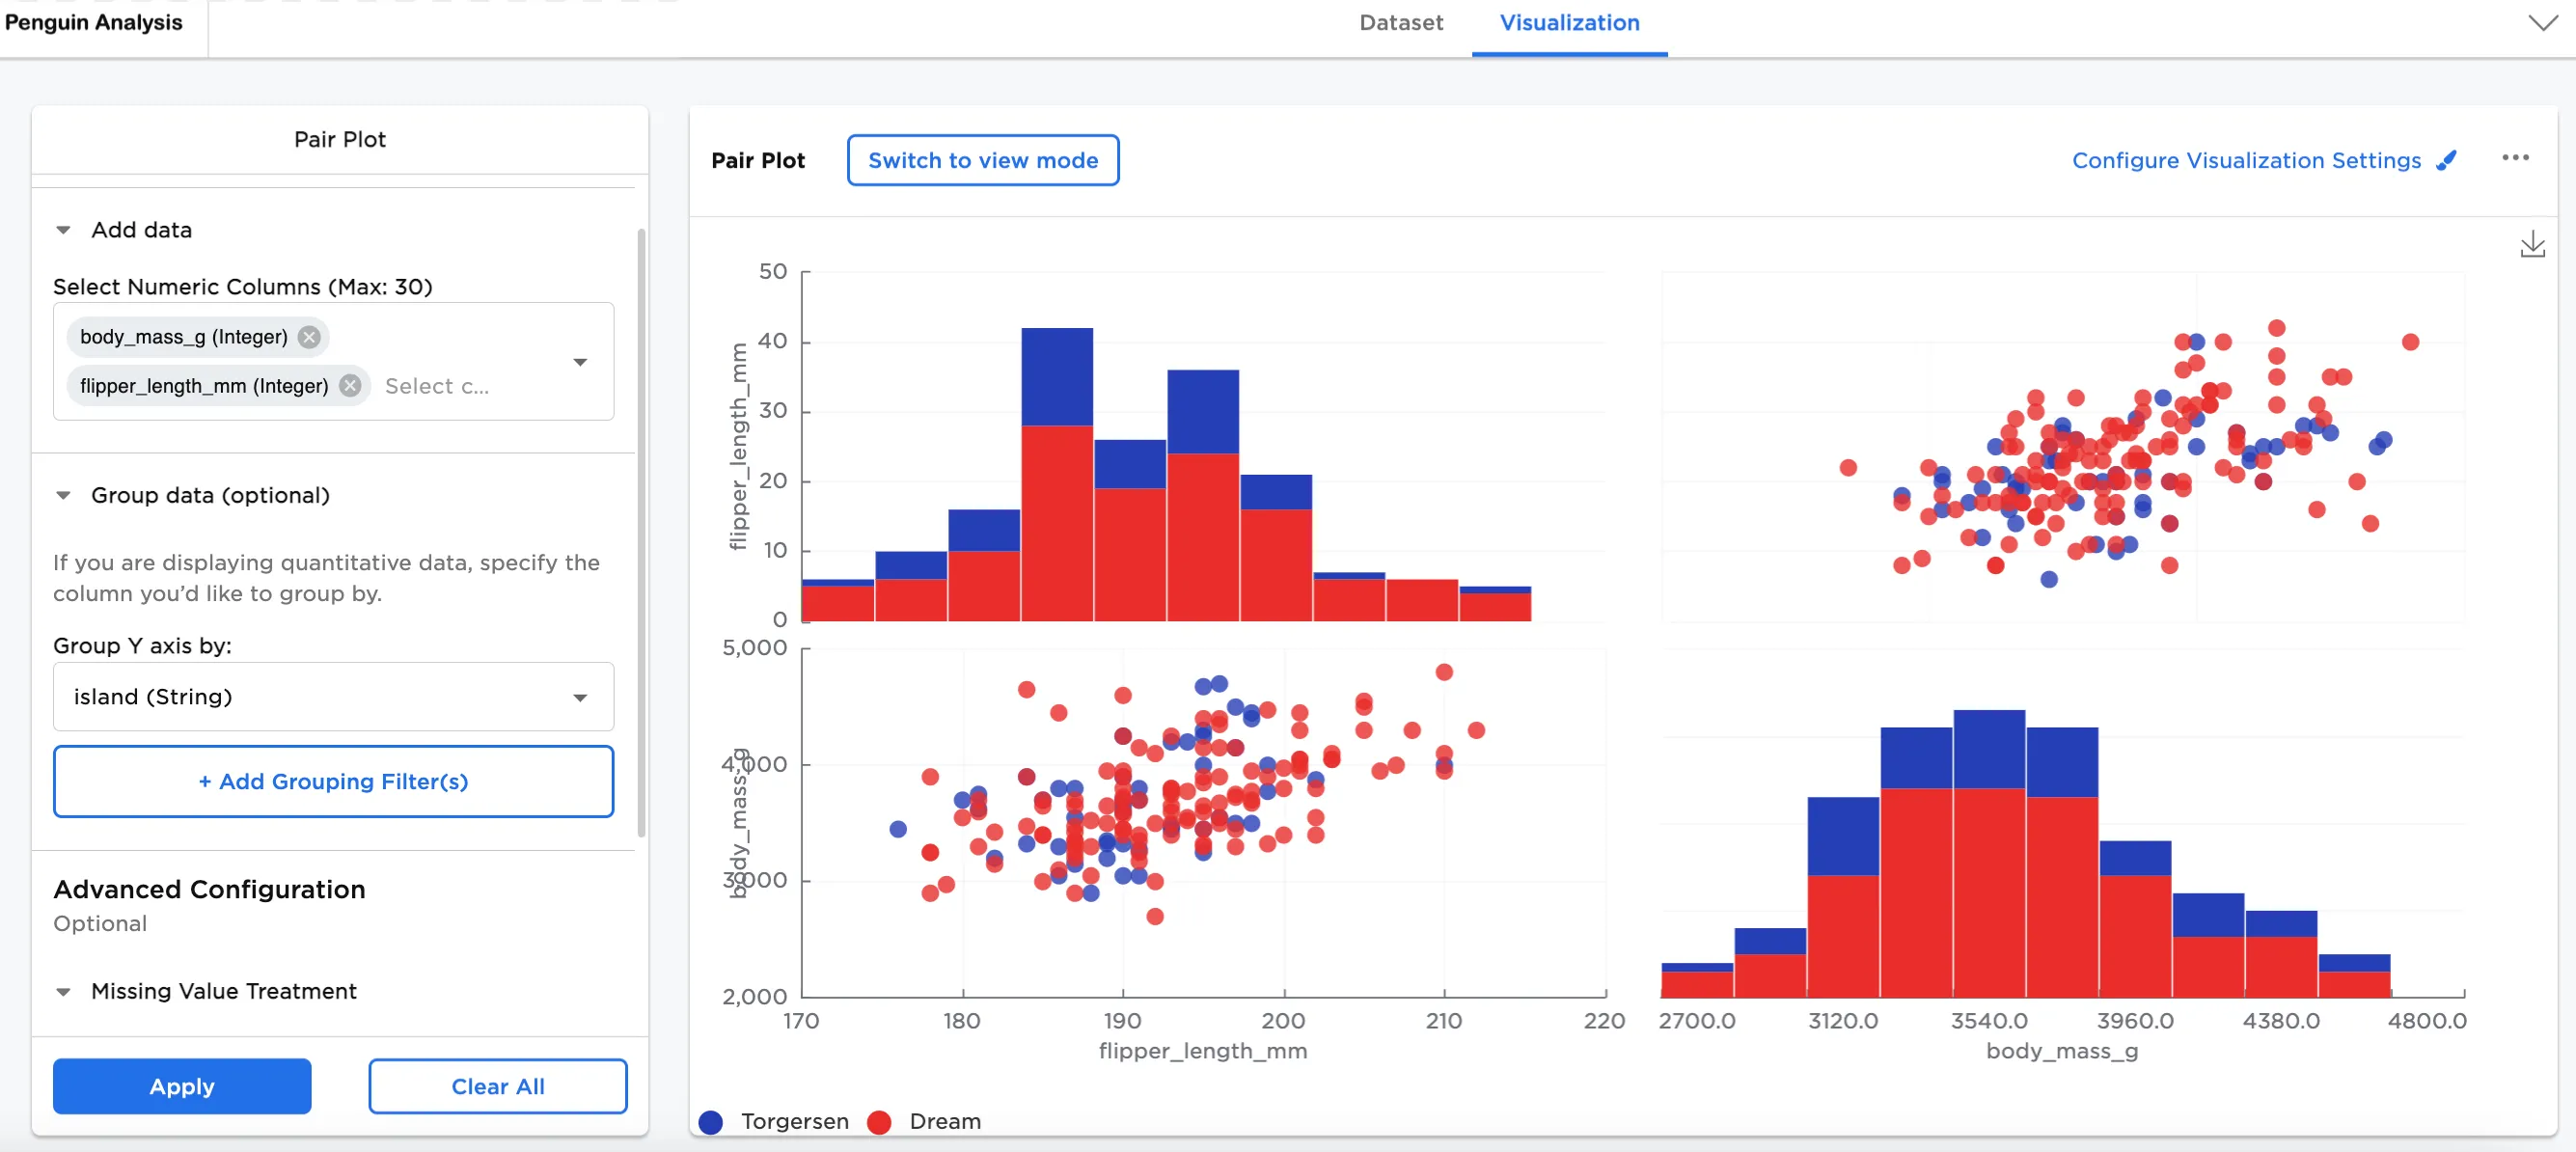Remove flipper_length_mm column chip

[350, 386]
